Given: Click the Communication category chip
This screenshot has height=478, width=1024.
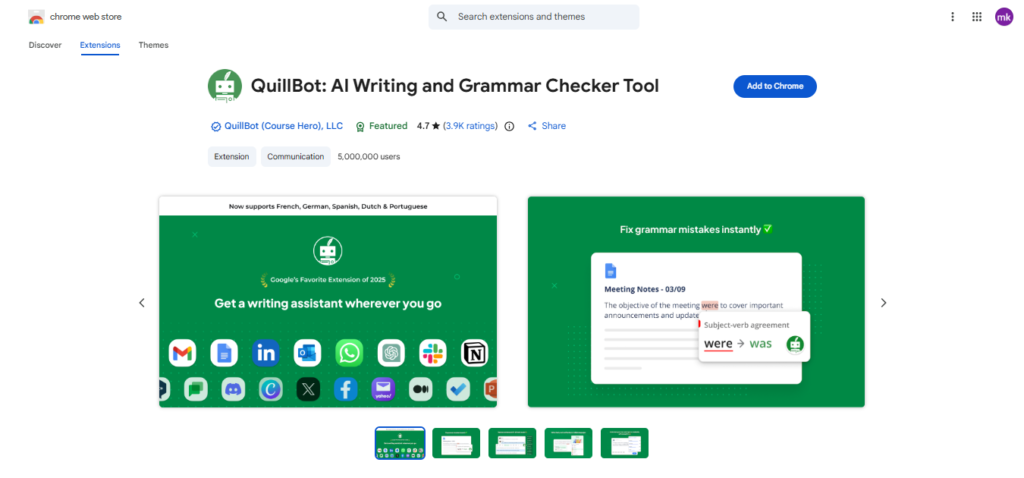Looking at the screenshot, I should pos(296,157).
